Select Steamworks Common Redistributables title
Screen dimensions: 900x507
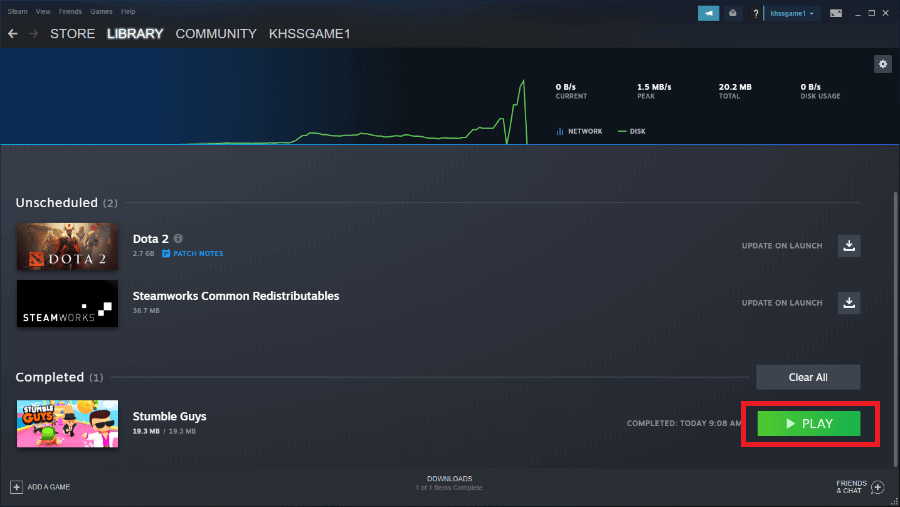[x=236, y=296]
